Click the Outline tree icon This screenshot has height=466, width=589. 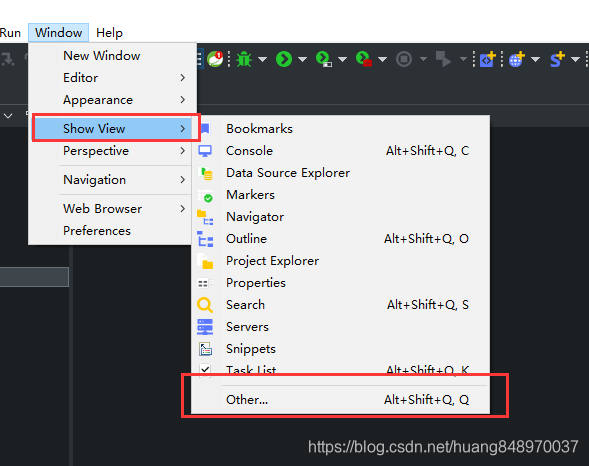205,239
